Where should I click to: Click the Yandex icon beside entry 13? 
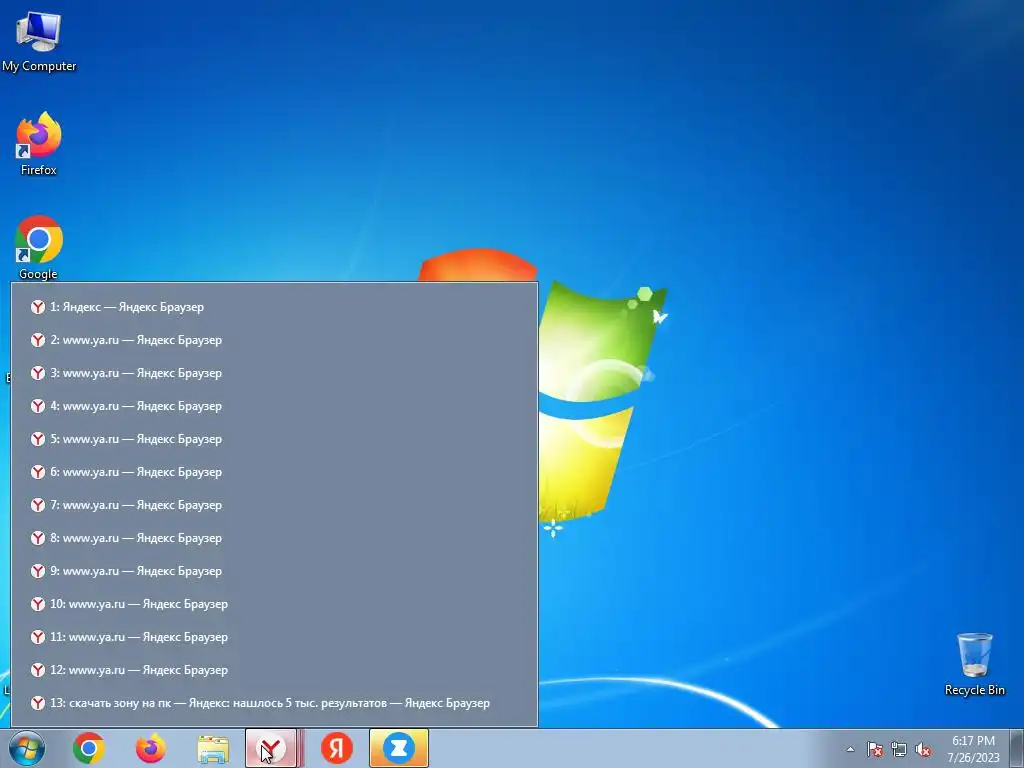coord(38,703)
